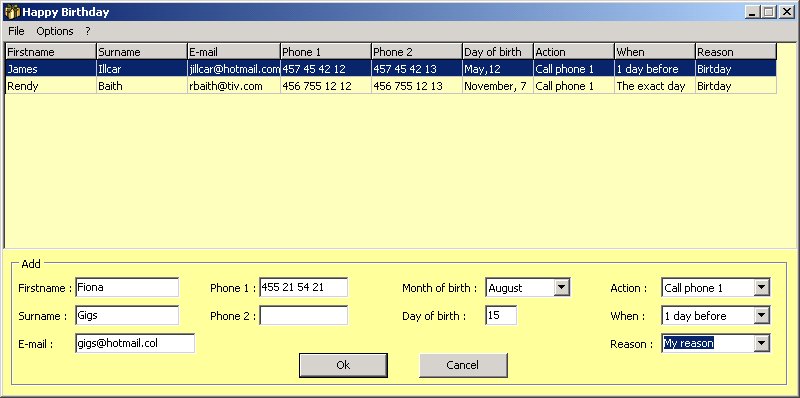800x398 pixels.
Task: Click the Phone 2 column header
Action: [416, 52]
